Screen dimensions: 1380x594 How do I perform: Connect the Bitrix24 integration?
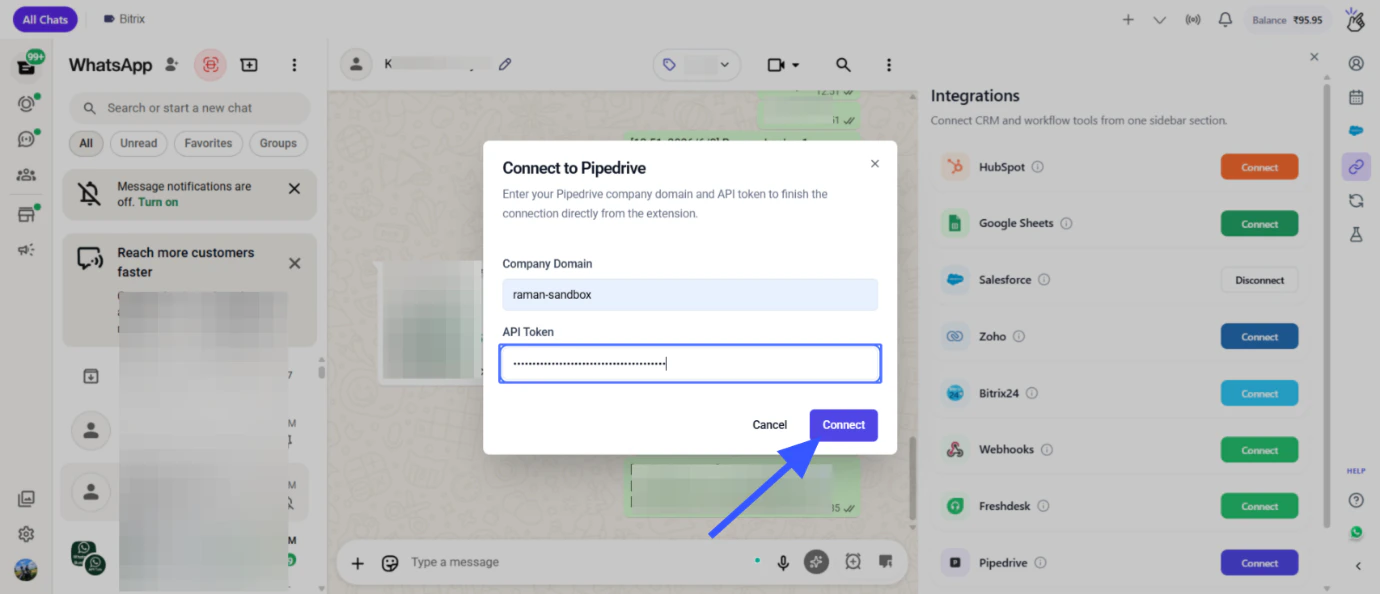(x=1259, y=393)
